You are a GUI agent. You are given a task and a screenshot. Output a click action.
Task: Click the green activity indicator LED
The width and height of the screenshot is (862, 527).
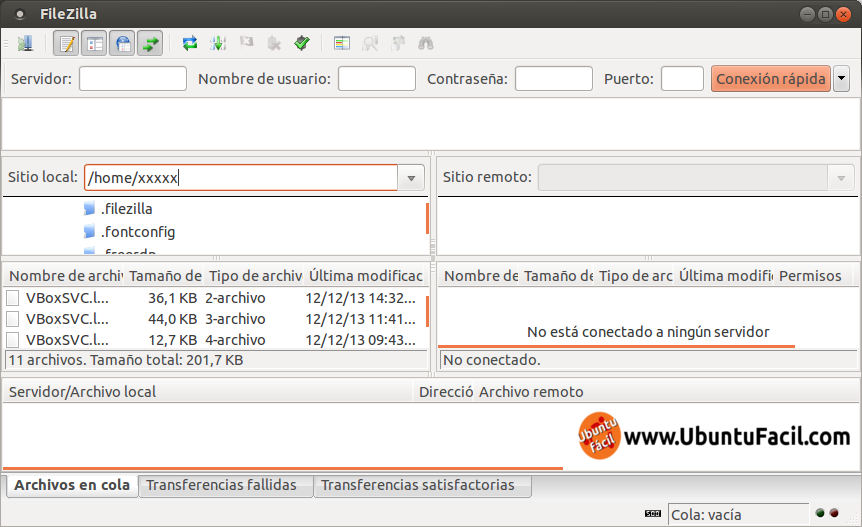pos(820,513)
